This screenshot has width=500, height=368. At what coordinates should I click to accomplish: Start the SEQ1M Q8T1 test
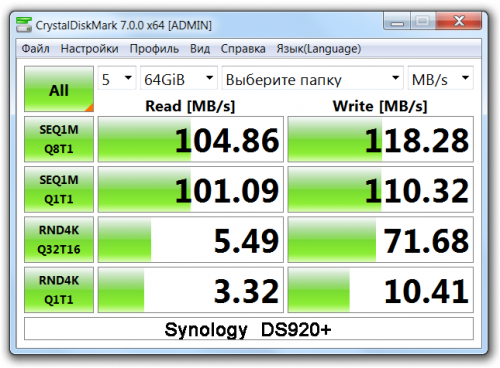point(59,139)
